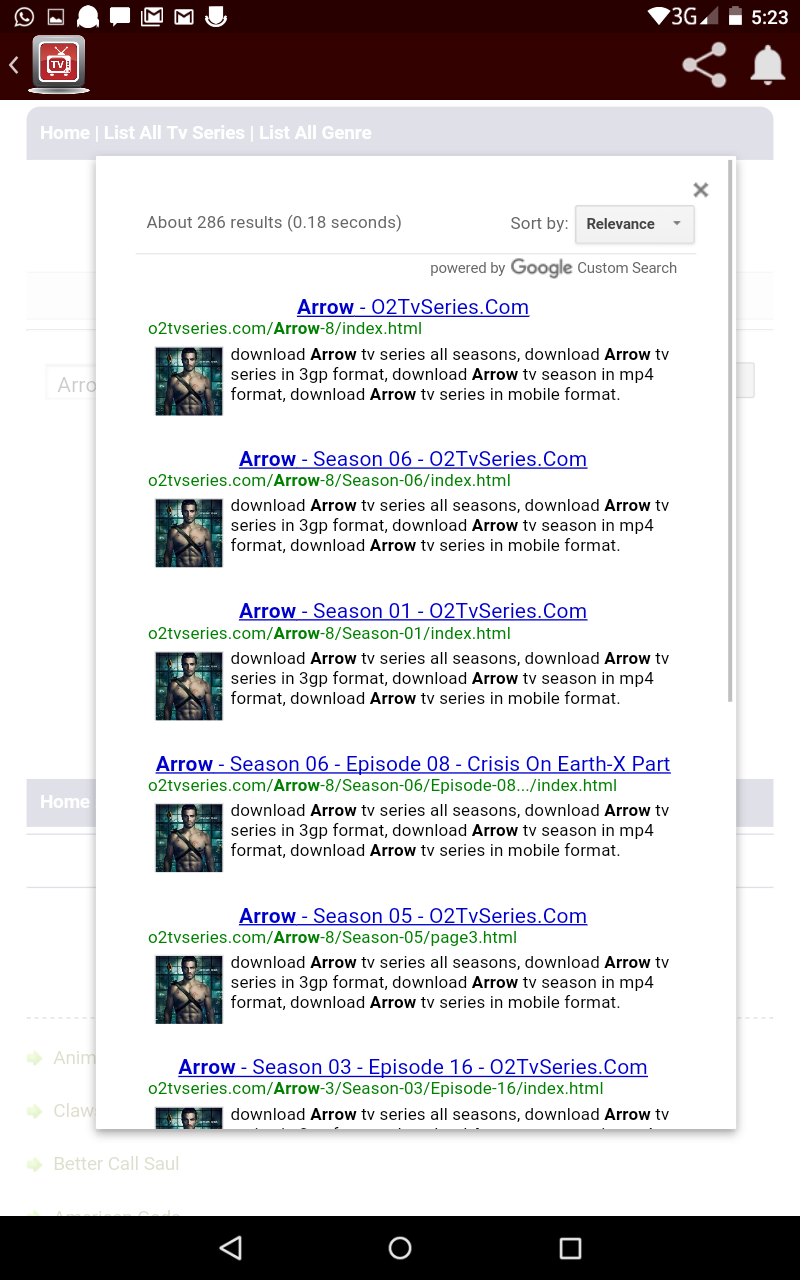Screen dimensions: 800x1280
Task: Click URL ending Arrow-8/Season-06/index.html
Action: click(330, 481)
